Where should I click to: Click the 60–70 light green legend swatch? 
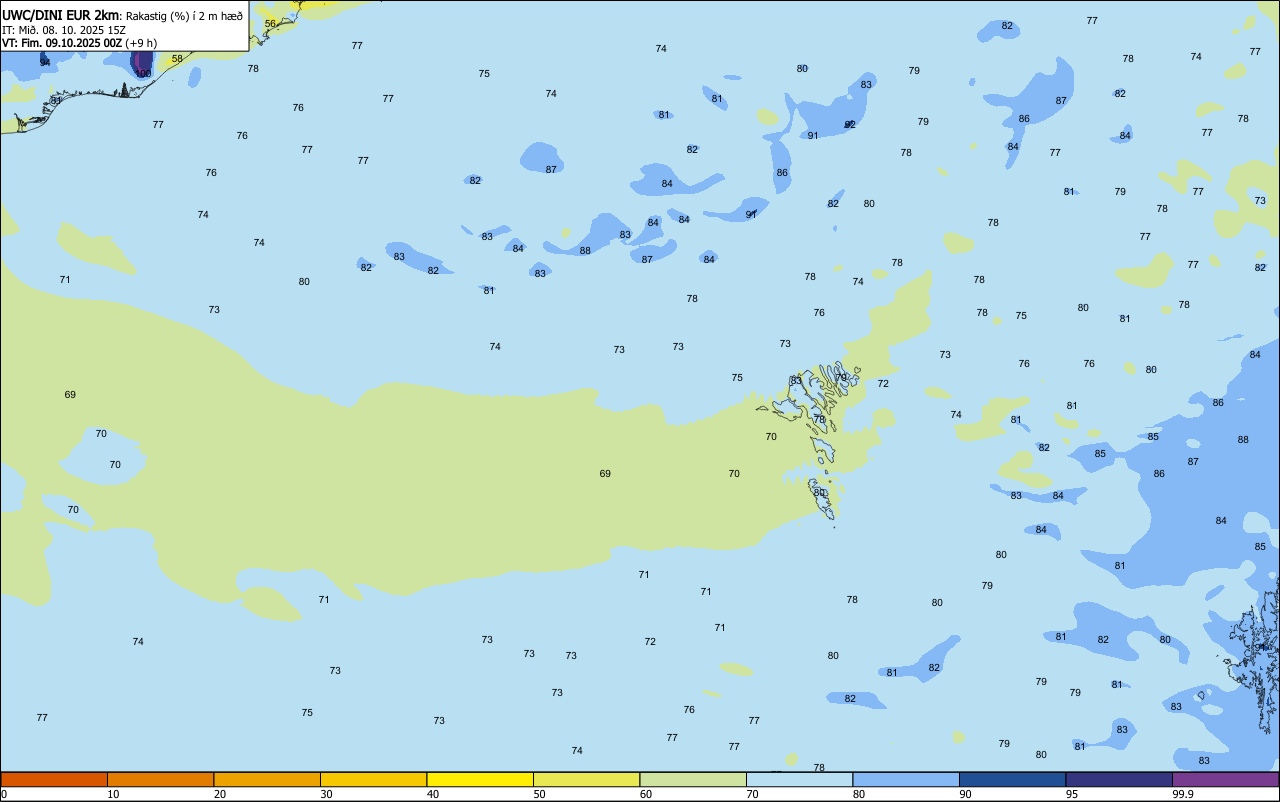point(693,779)
